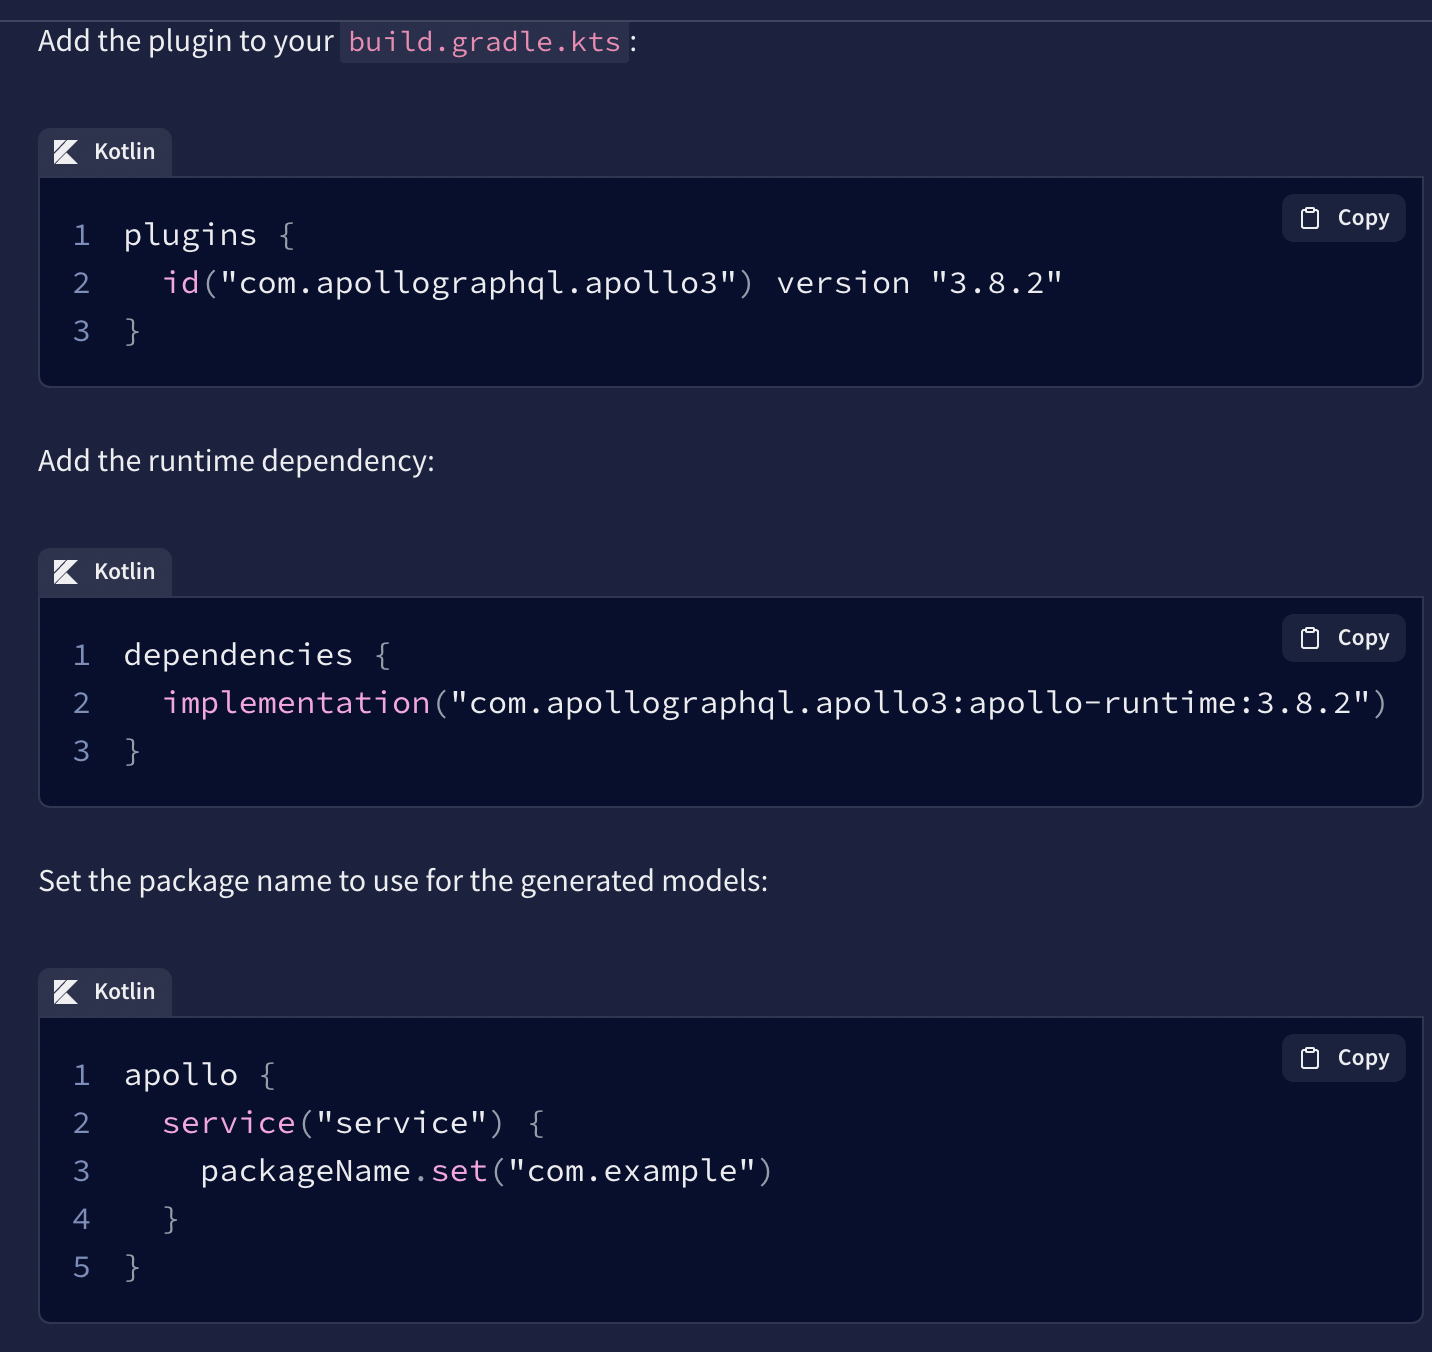Click the 'dependencies {' line
This screenshot has width=1432, height=1352.
coord(257,655)
